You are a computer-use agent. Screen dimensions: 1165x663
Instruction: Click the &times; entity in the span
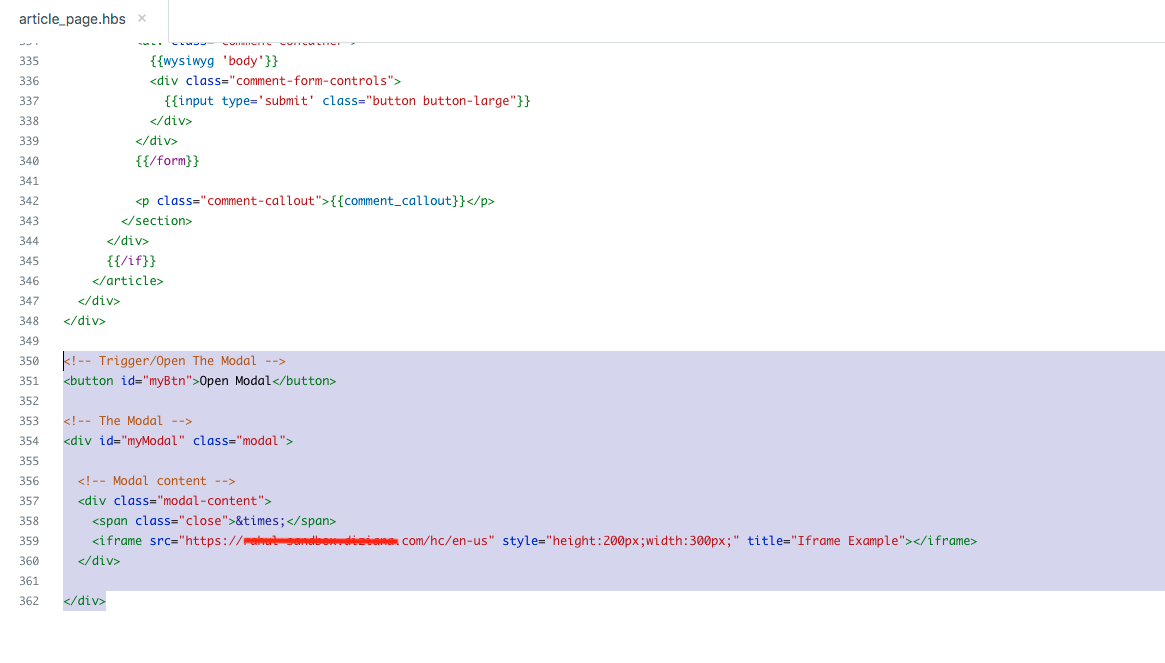260,521
